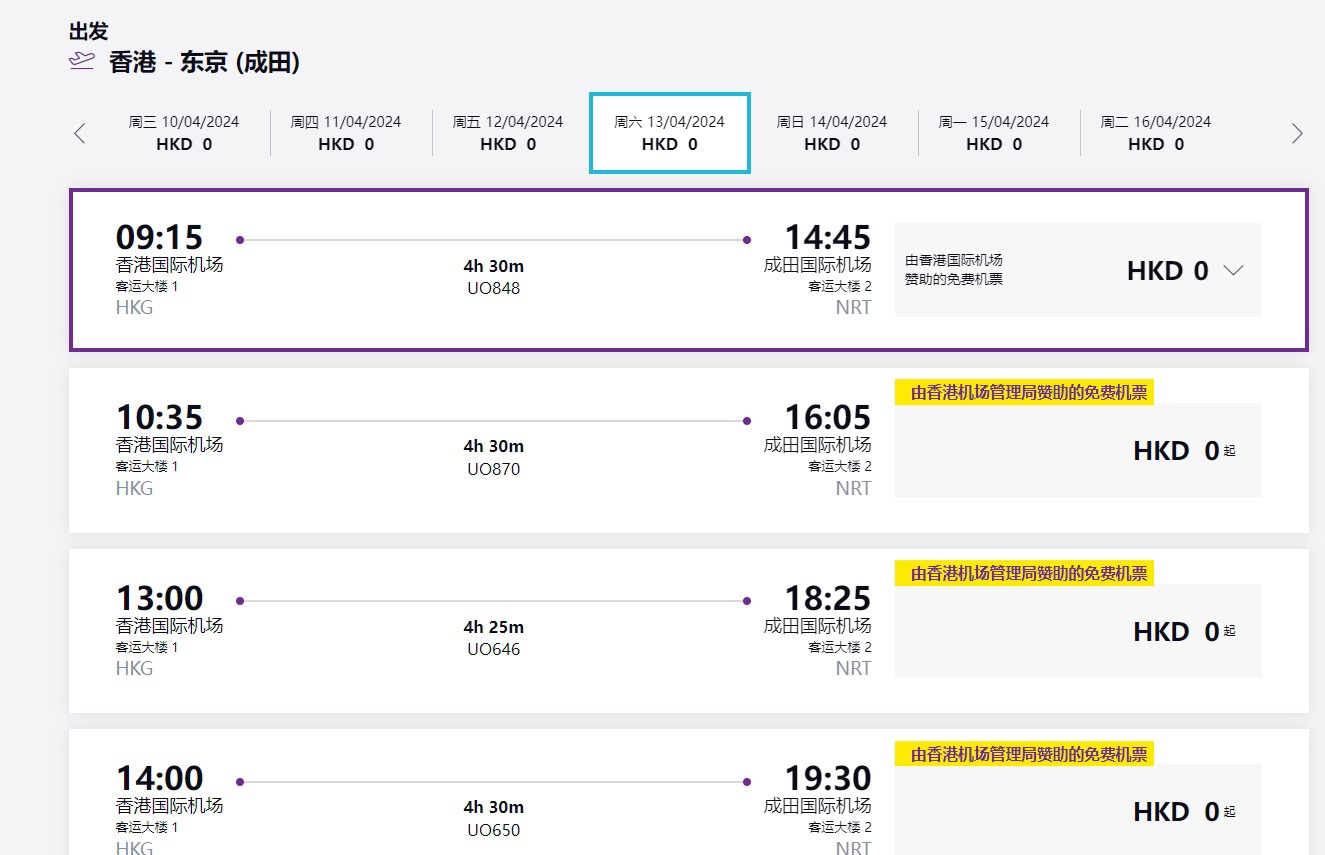This screenshot has width=1325, height=855.
Task: Select the HKD 0 fare for flight UO848
Action: click(1166, 271)
